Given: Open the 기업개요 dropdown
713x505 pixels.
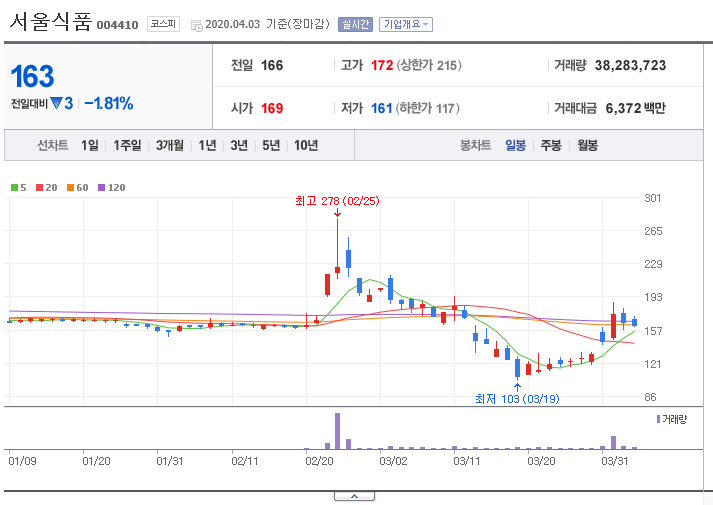Looking at the screenshot, I should tap(406, 24).
